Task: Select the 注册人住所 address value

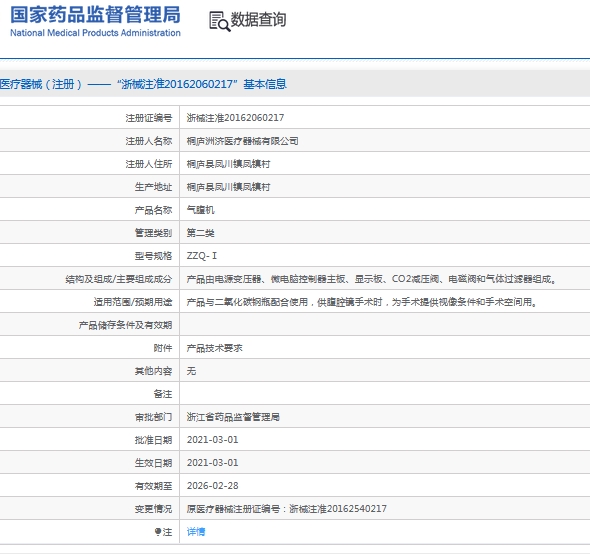Action: 228,164
